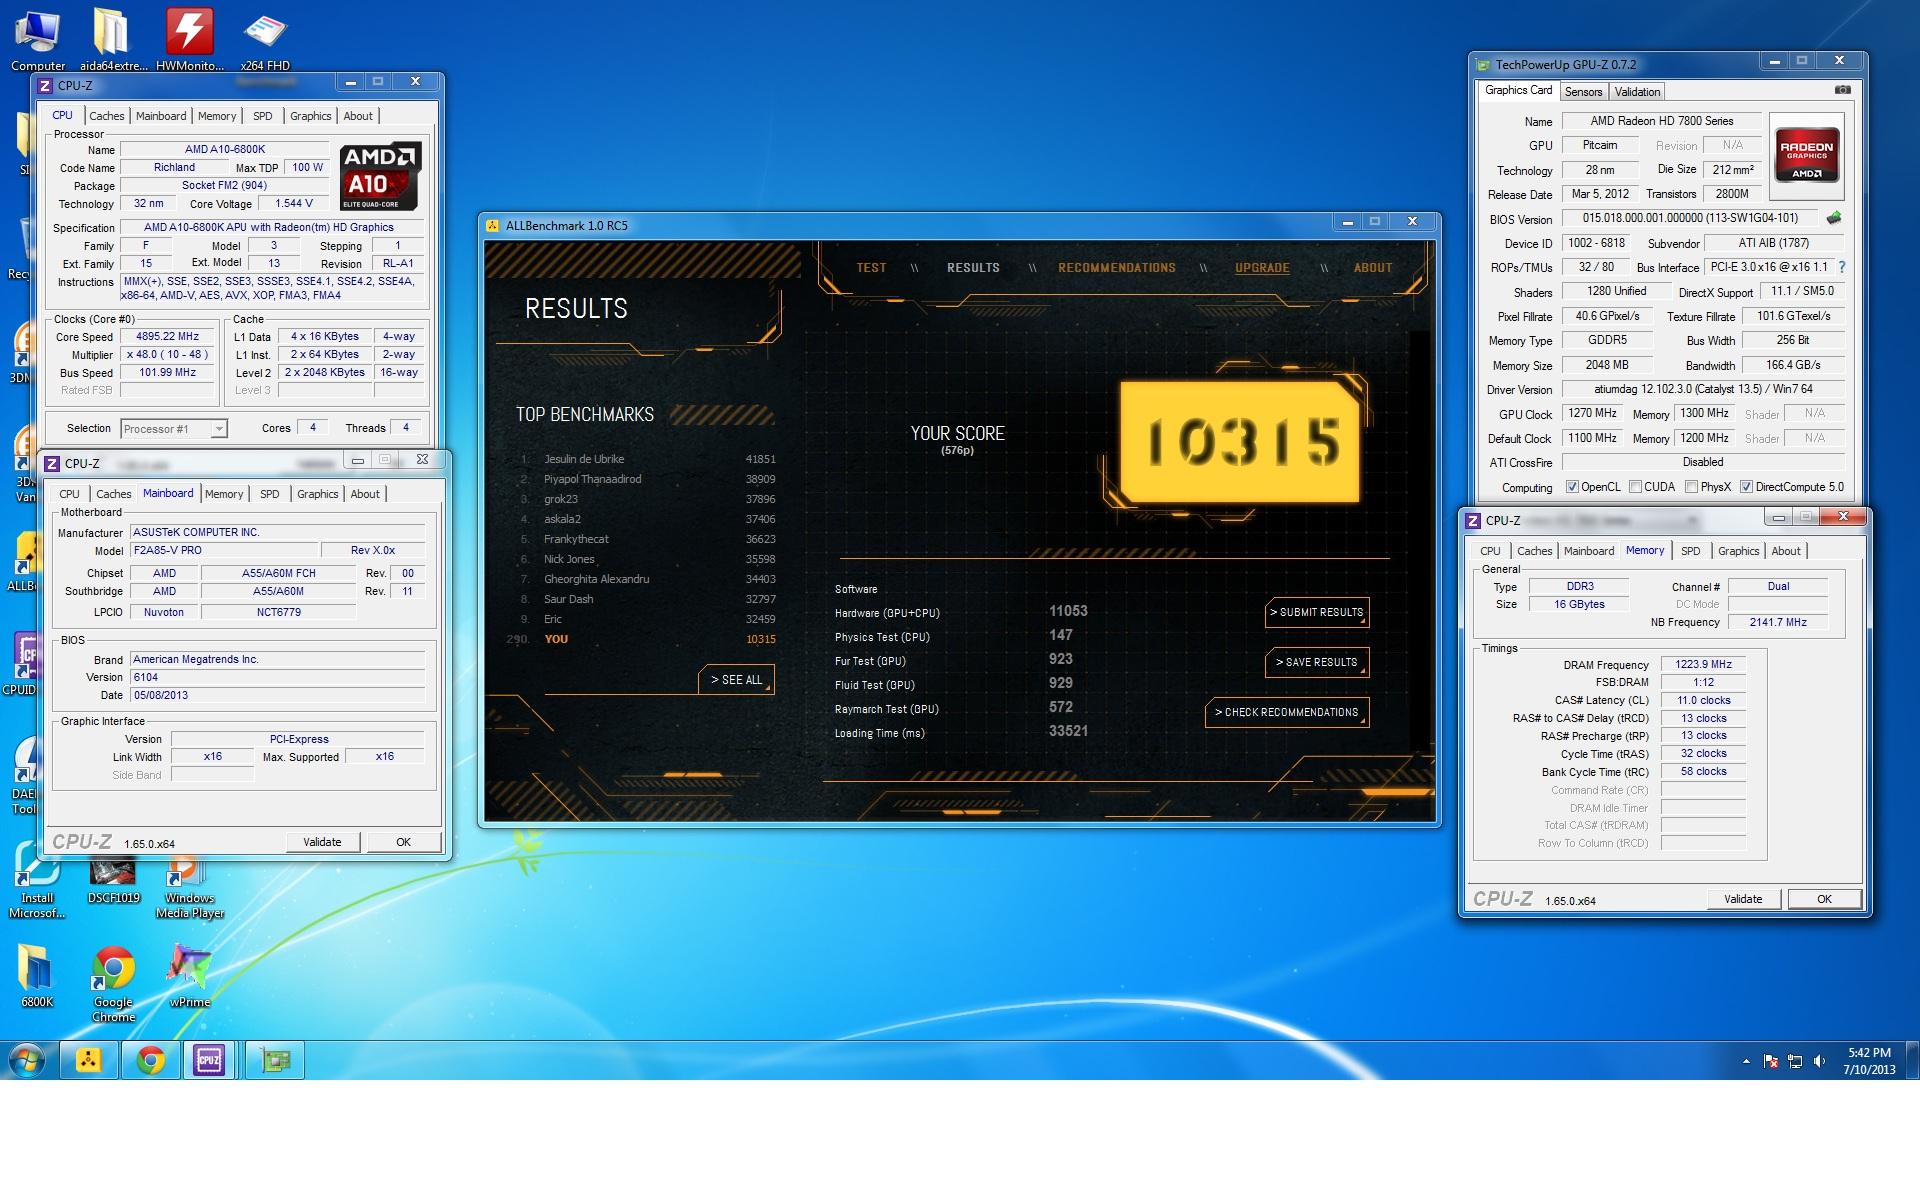
Task: Click CHECK RECOMMENDATIONS button
Action: pyautogui.click(x=1287, y=712)
